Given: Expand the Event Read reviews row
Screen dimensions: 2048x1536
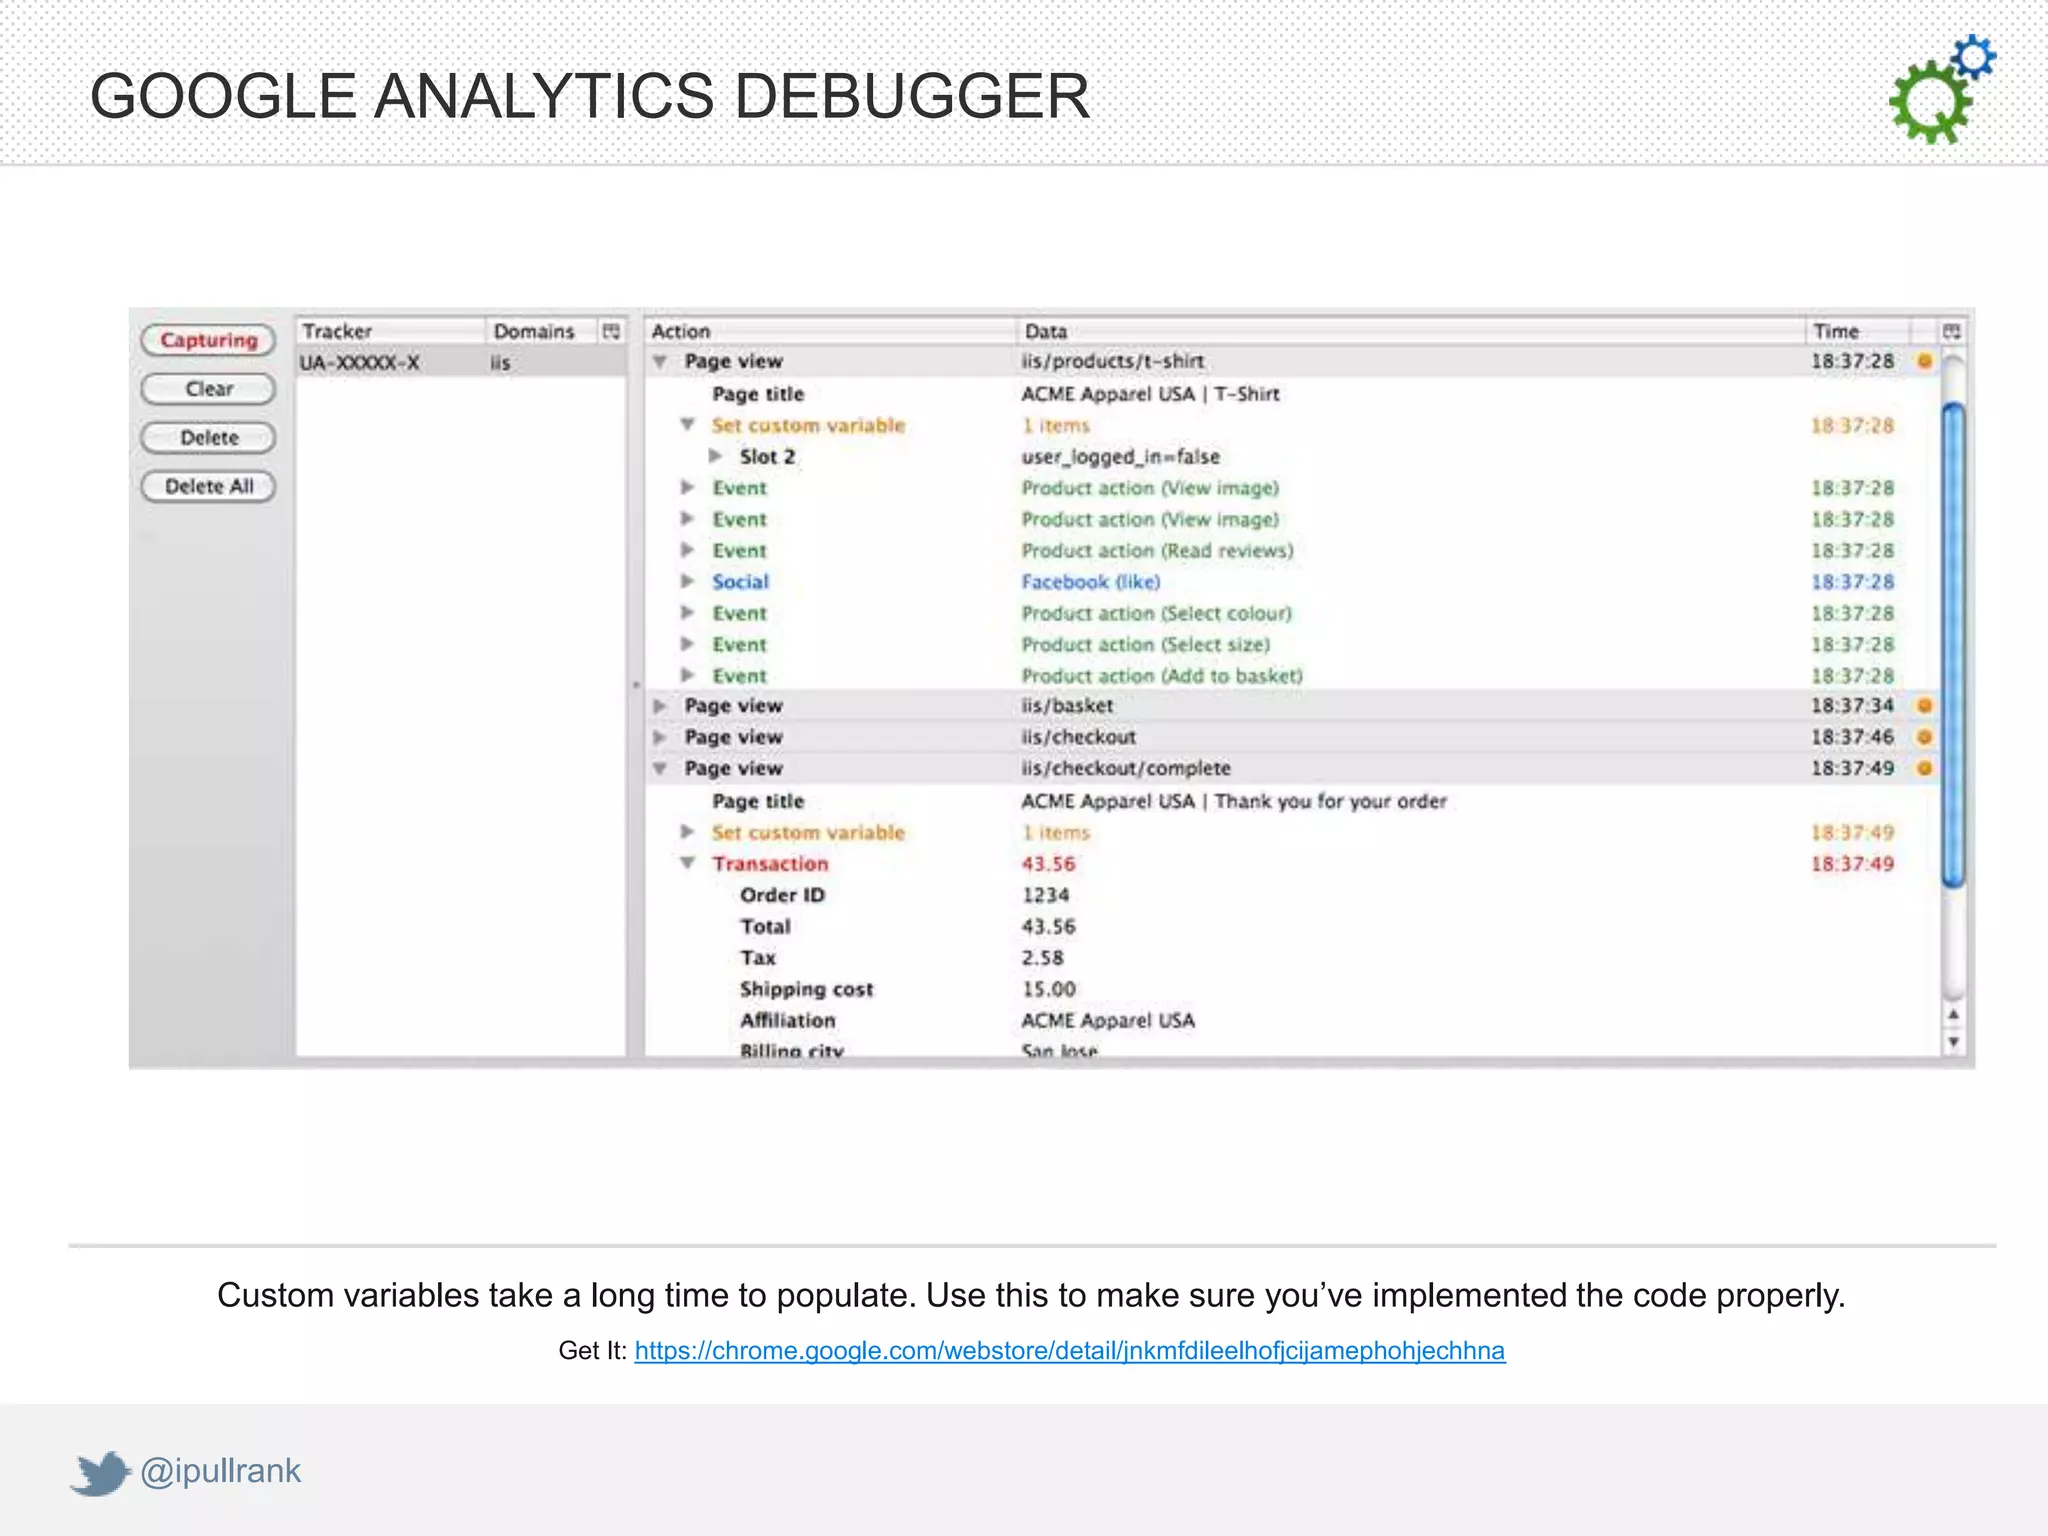Looking at the screenshot, I should pos(688,550).
